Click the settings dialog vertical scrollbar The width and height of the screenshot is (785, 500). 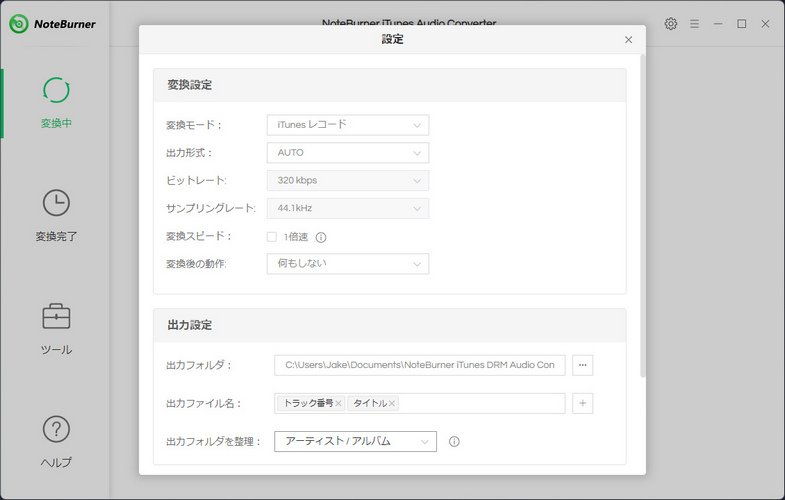click(x=643, y=215)
